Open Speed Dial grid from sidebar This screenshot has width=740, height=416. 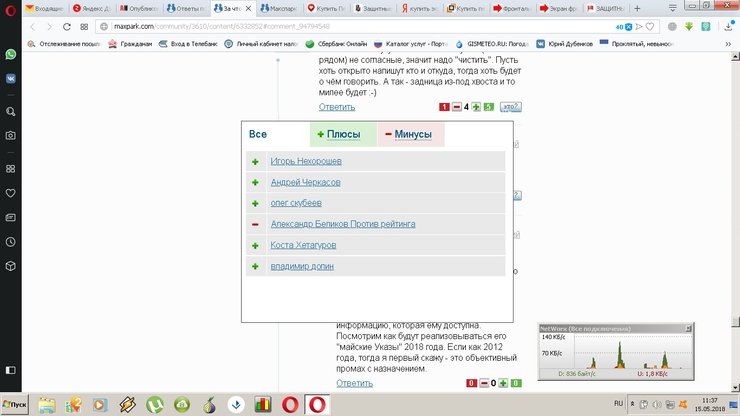tap(10, 168)
